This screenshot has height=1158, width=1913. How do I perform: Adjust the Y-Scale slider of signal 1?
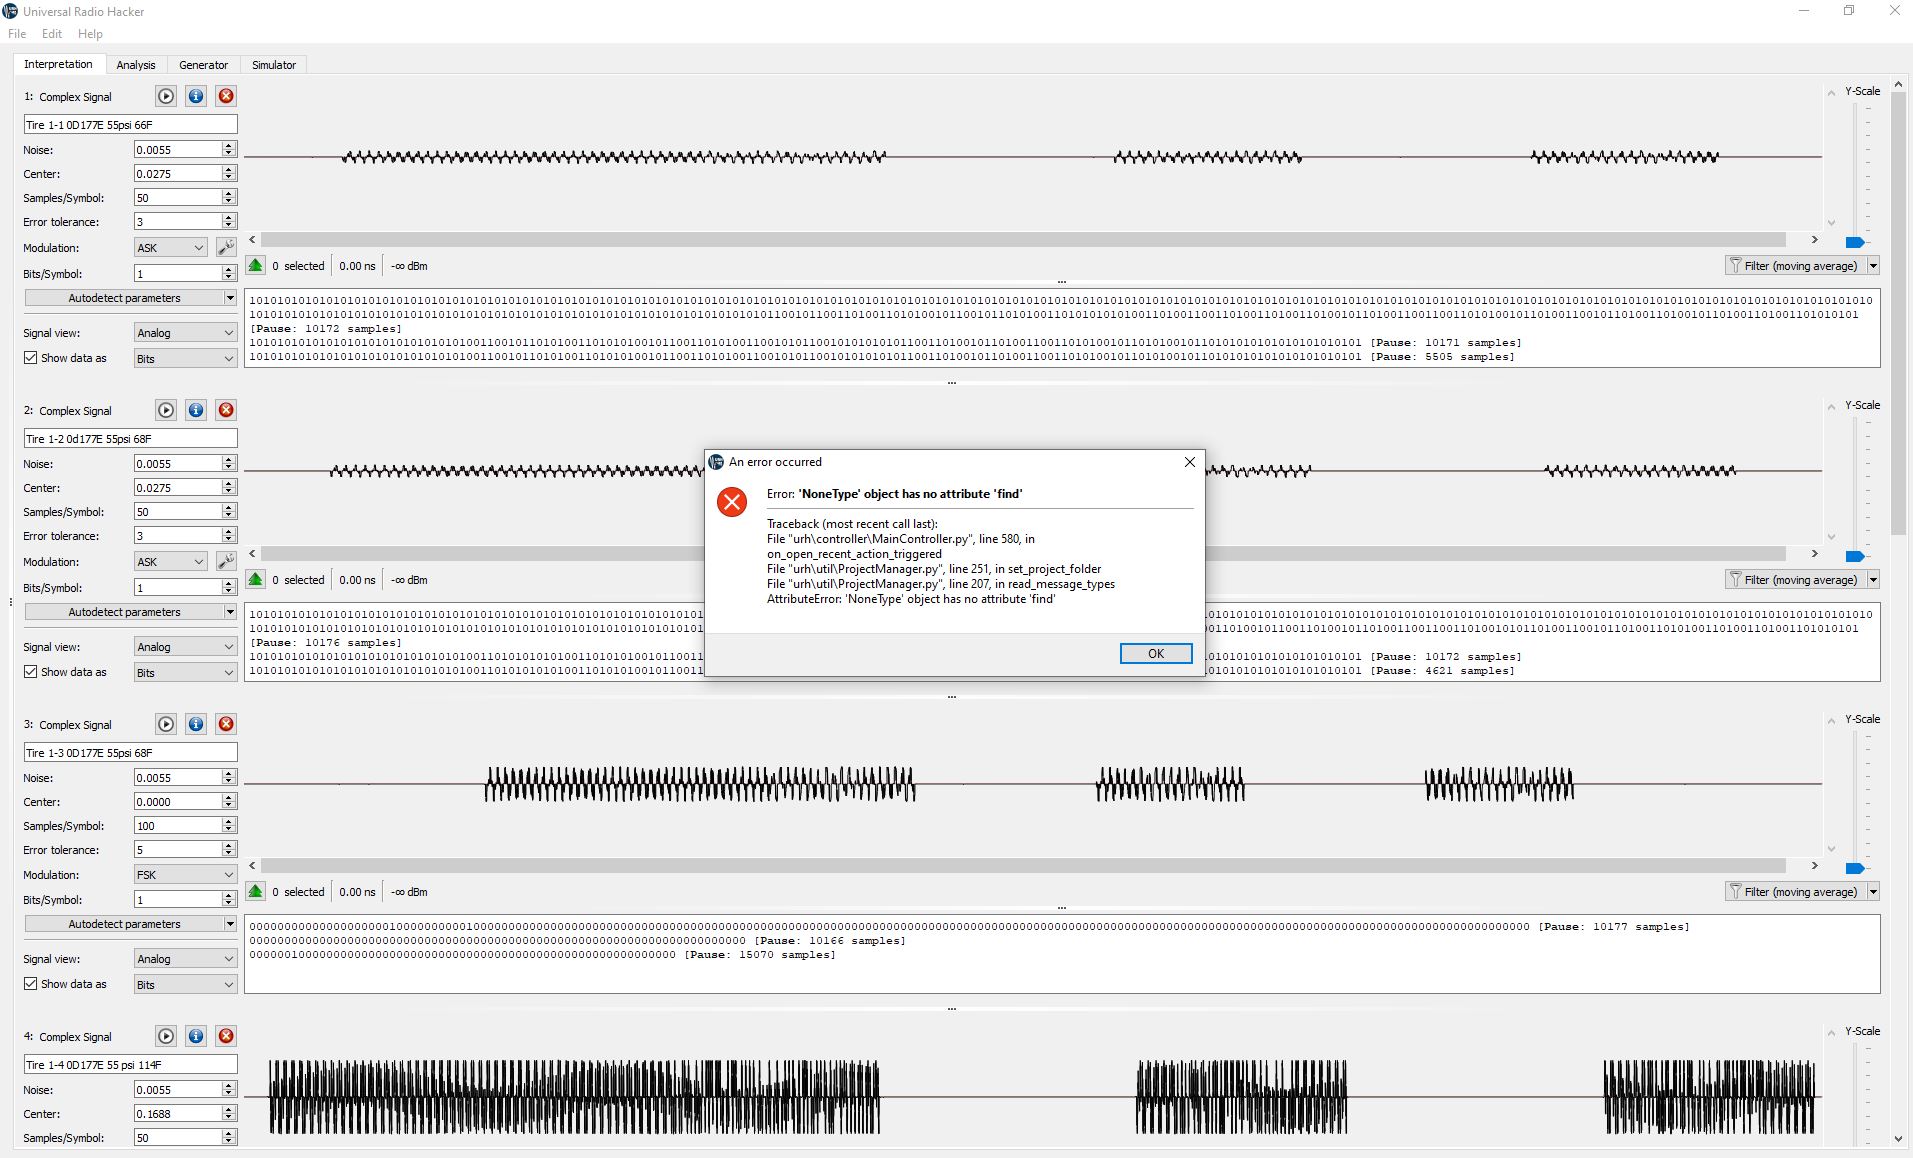[1855, 242]
